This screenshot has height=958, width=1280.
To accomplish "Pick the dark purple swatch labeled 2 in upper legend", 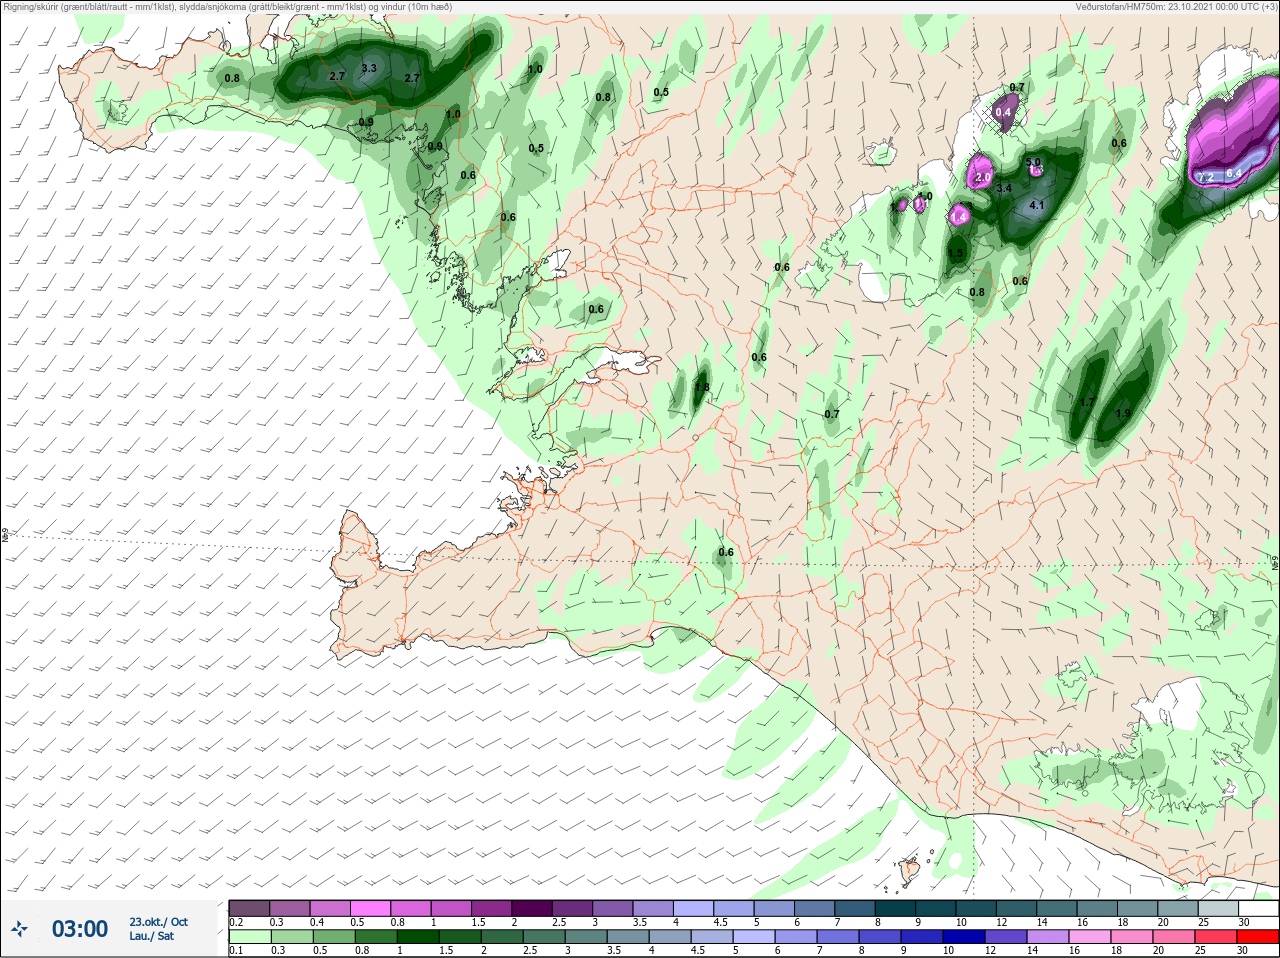I will (531, 908).
